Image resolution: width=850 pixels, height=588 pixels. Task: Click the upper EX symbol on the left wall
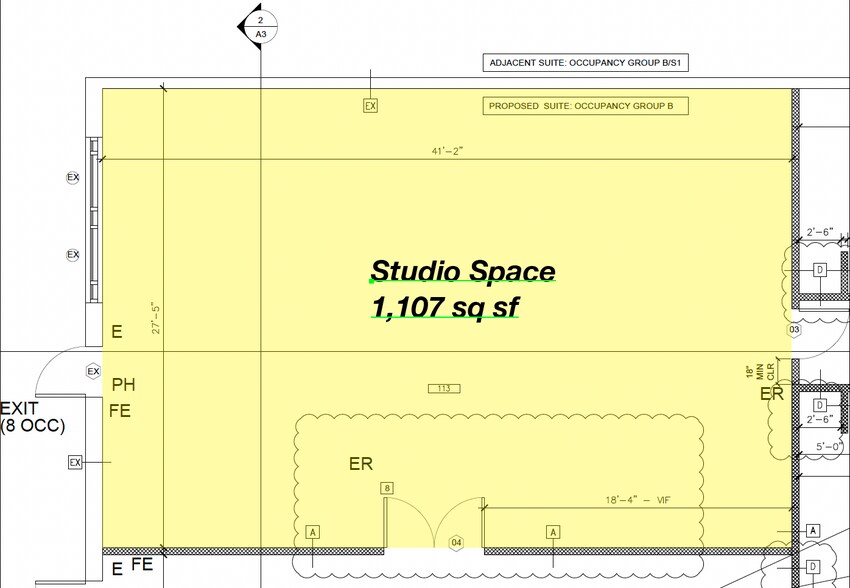[x=71, y=178]
